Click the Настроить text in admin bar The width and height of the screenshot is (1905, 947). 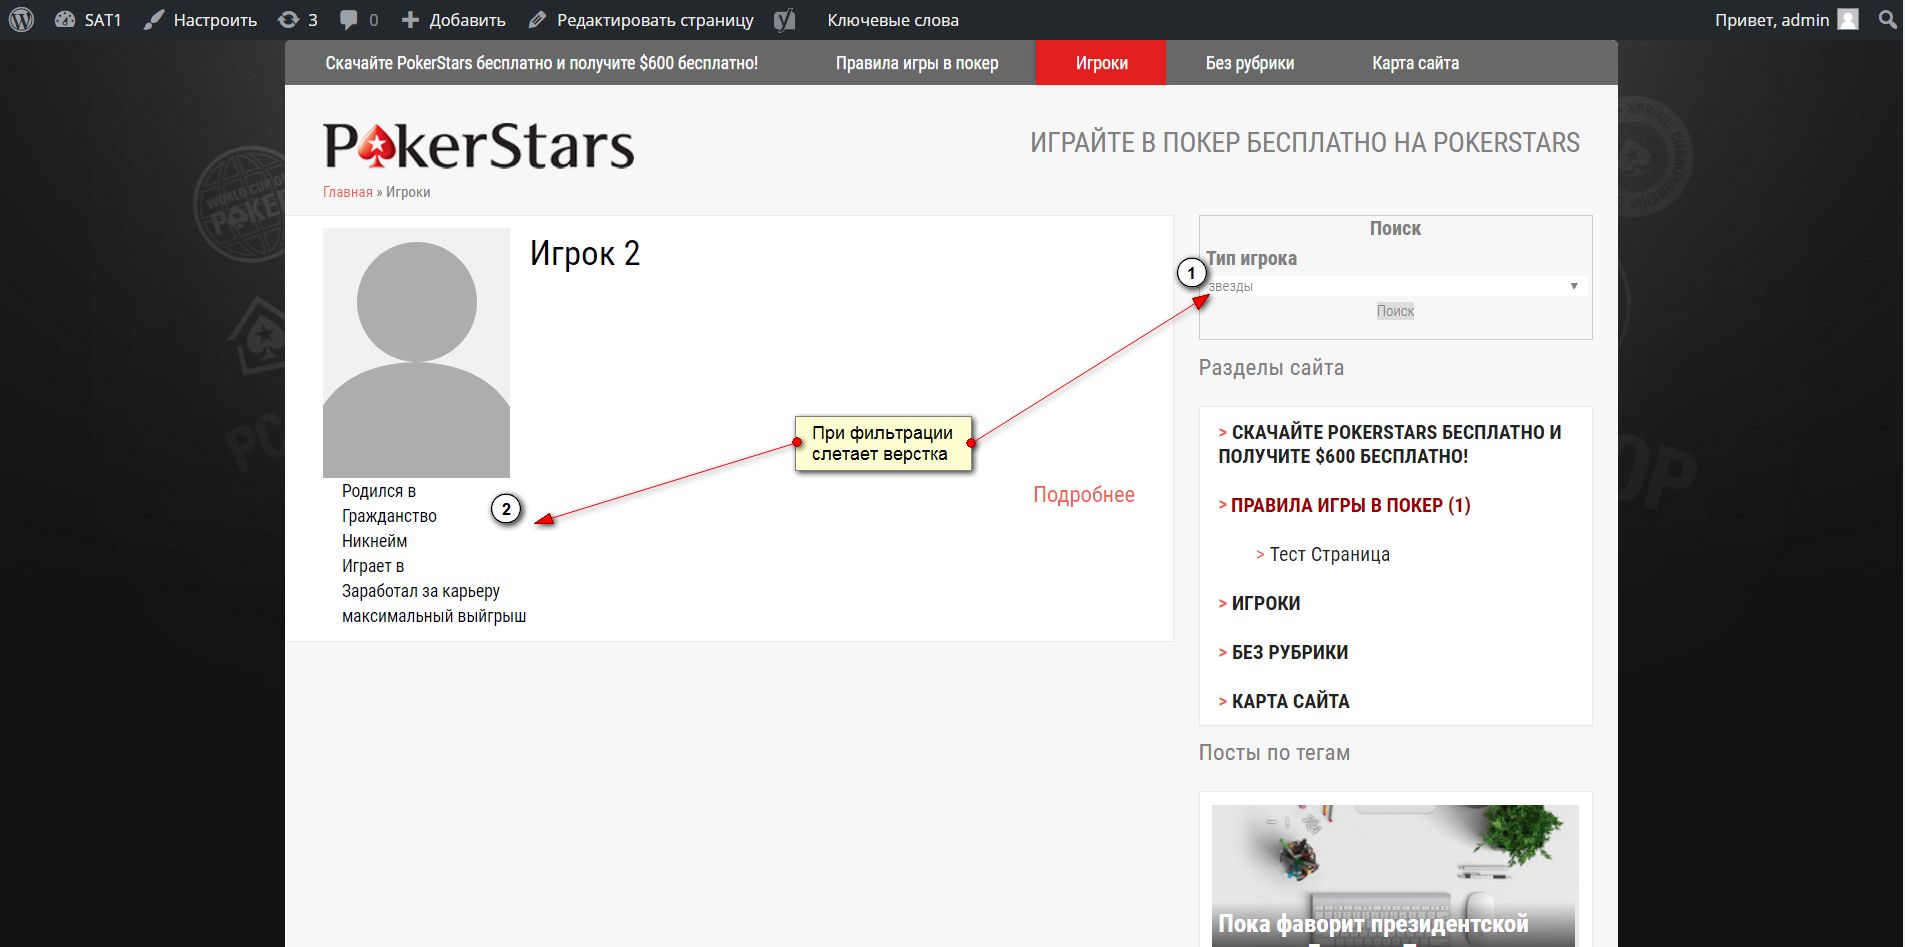click(215, 20)
